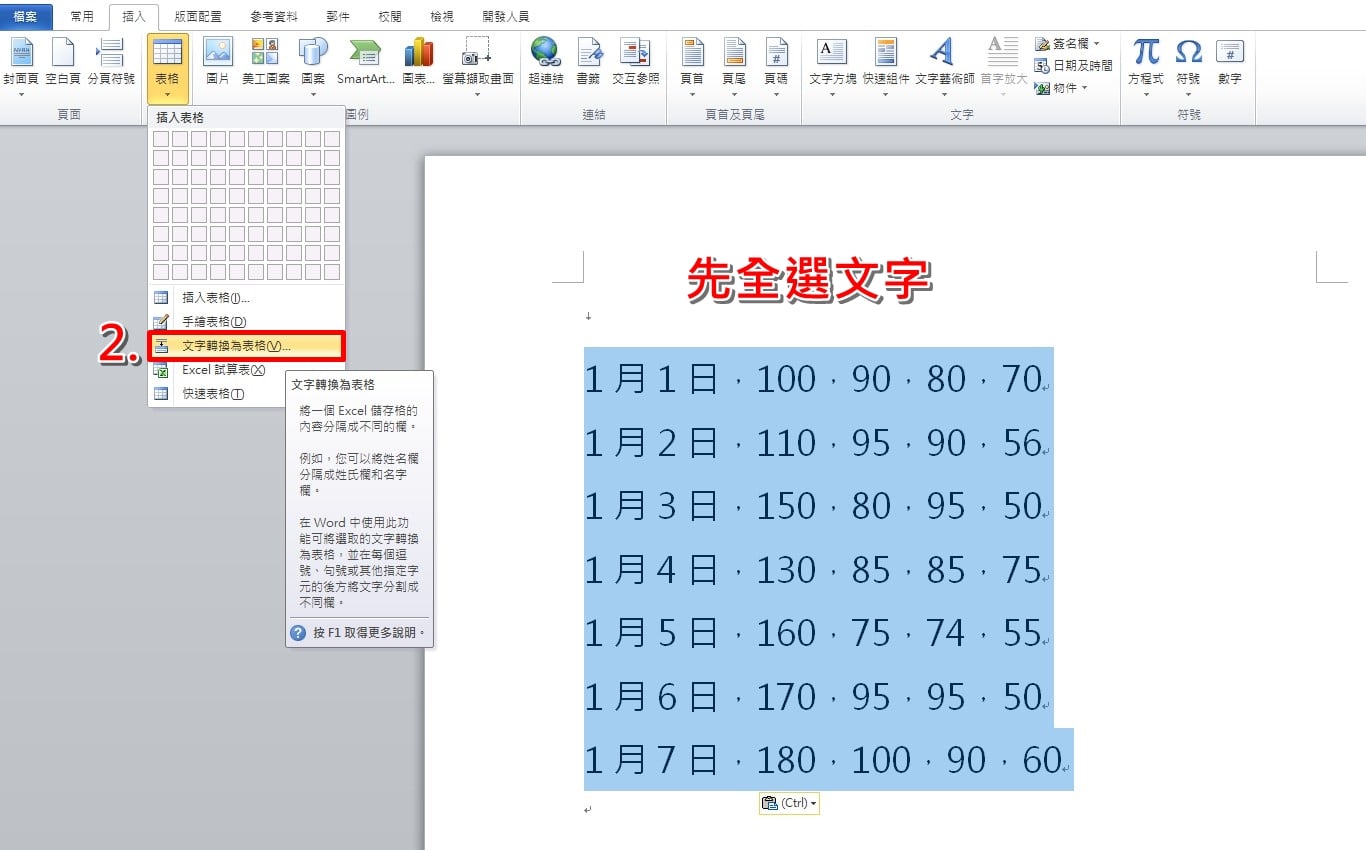Expand the 頁首 header dropdown
This screenshot has height=850, width=1366.
pyautogui.click(x=692, y=95)
